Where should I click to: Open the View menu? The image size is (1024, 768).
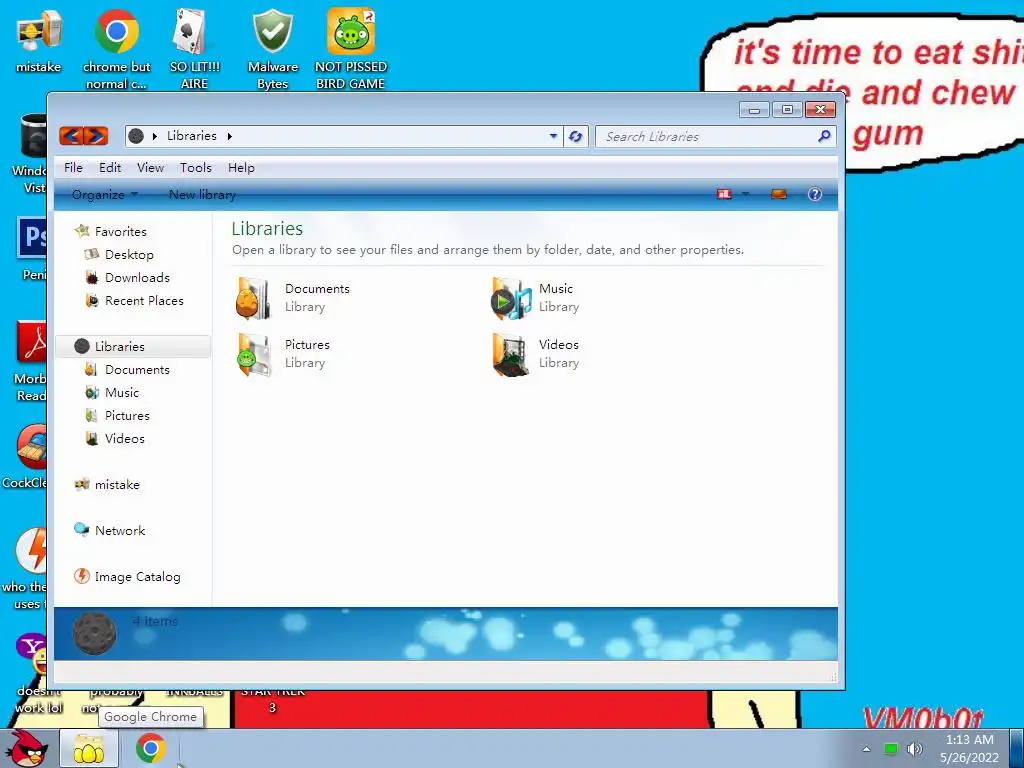click(150, 168)
